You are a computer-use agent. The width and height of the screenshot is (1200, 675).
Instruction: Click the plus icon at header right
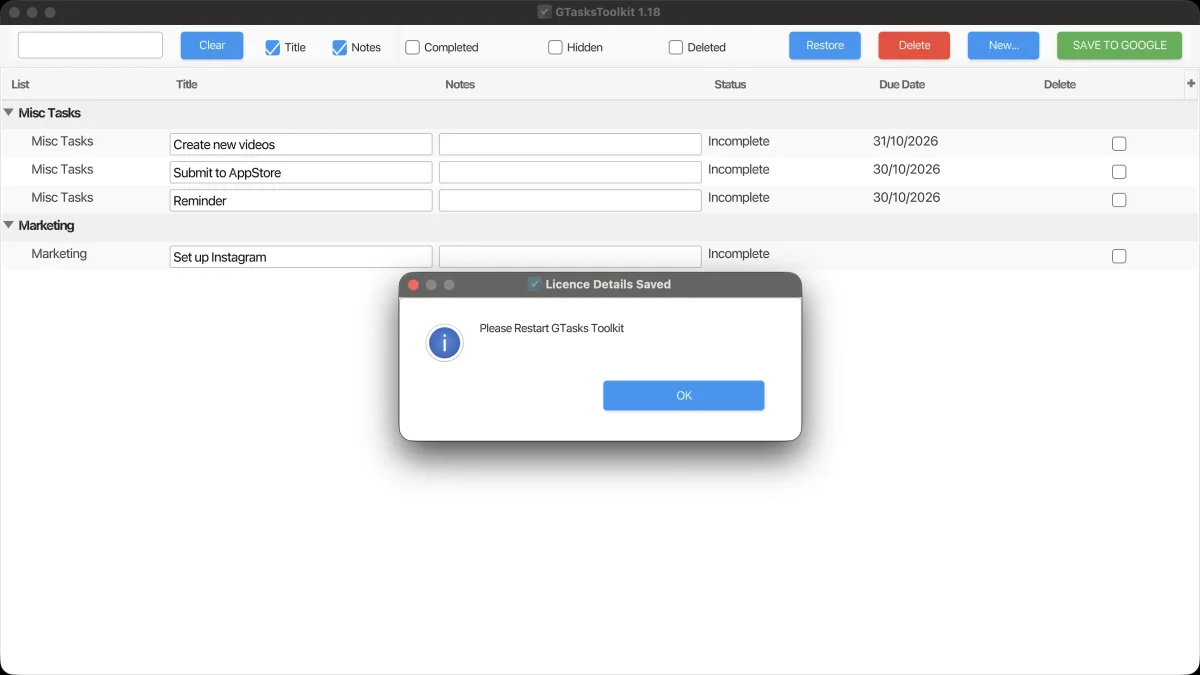[x=1191, y=84]
